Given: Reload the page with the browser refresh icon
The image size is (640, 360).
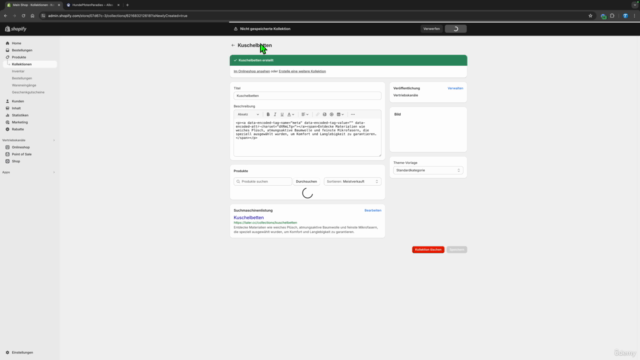Looking at the screenshot, I should [23, 16].
